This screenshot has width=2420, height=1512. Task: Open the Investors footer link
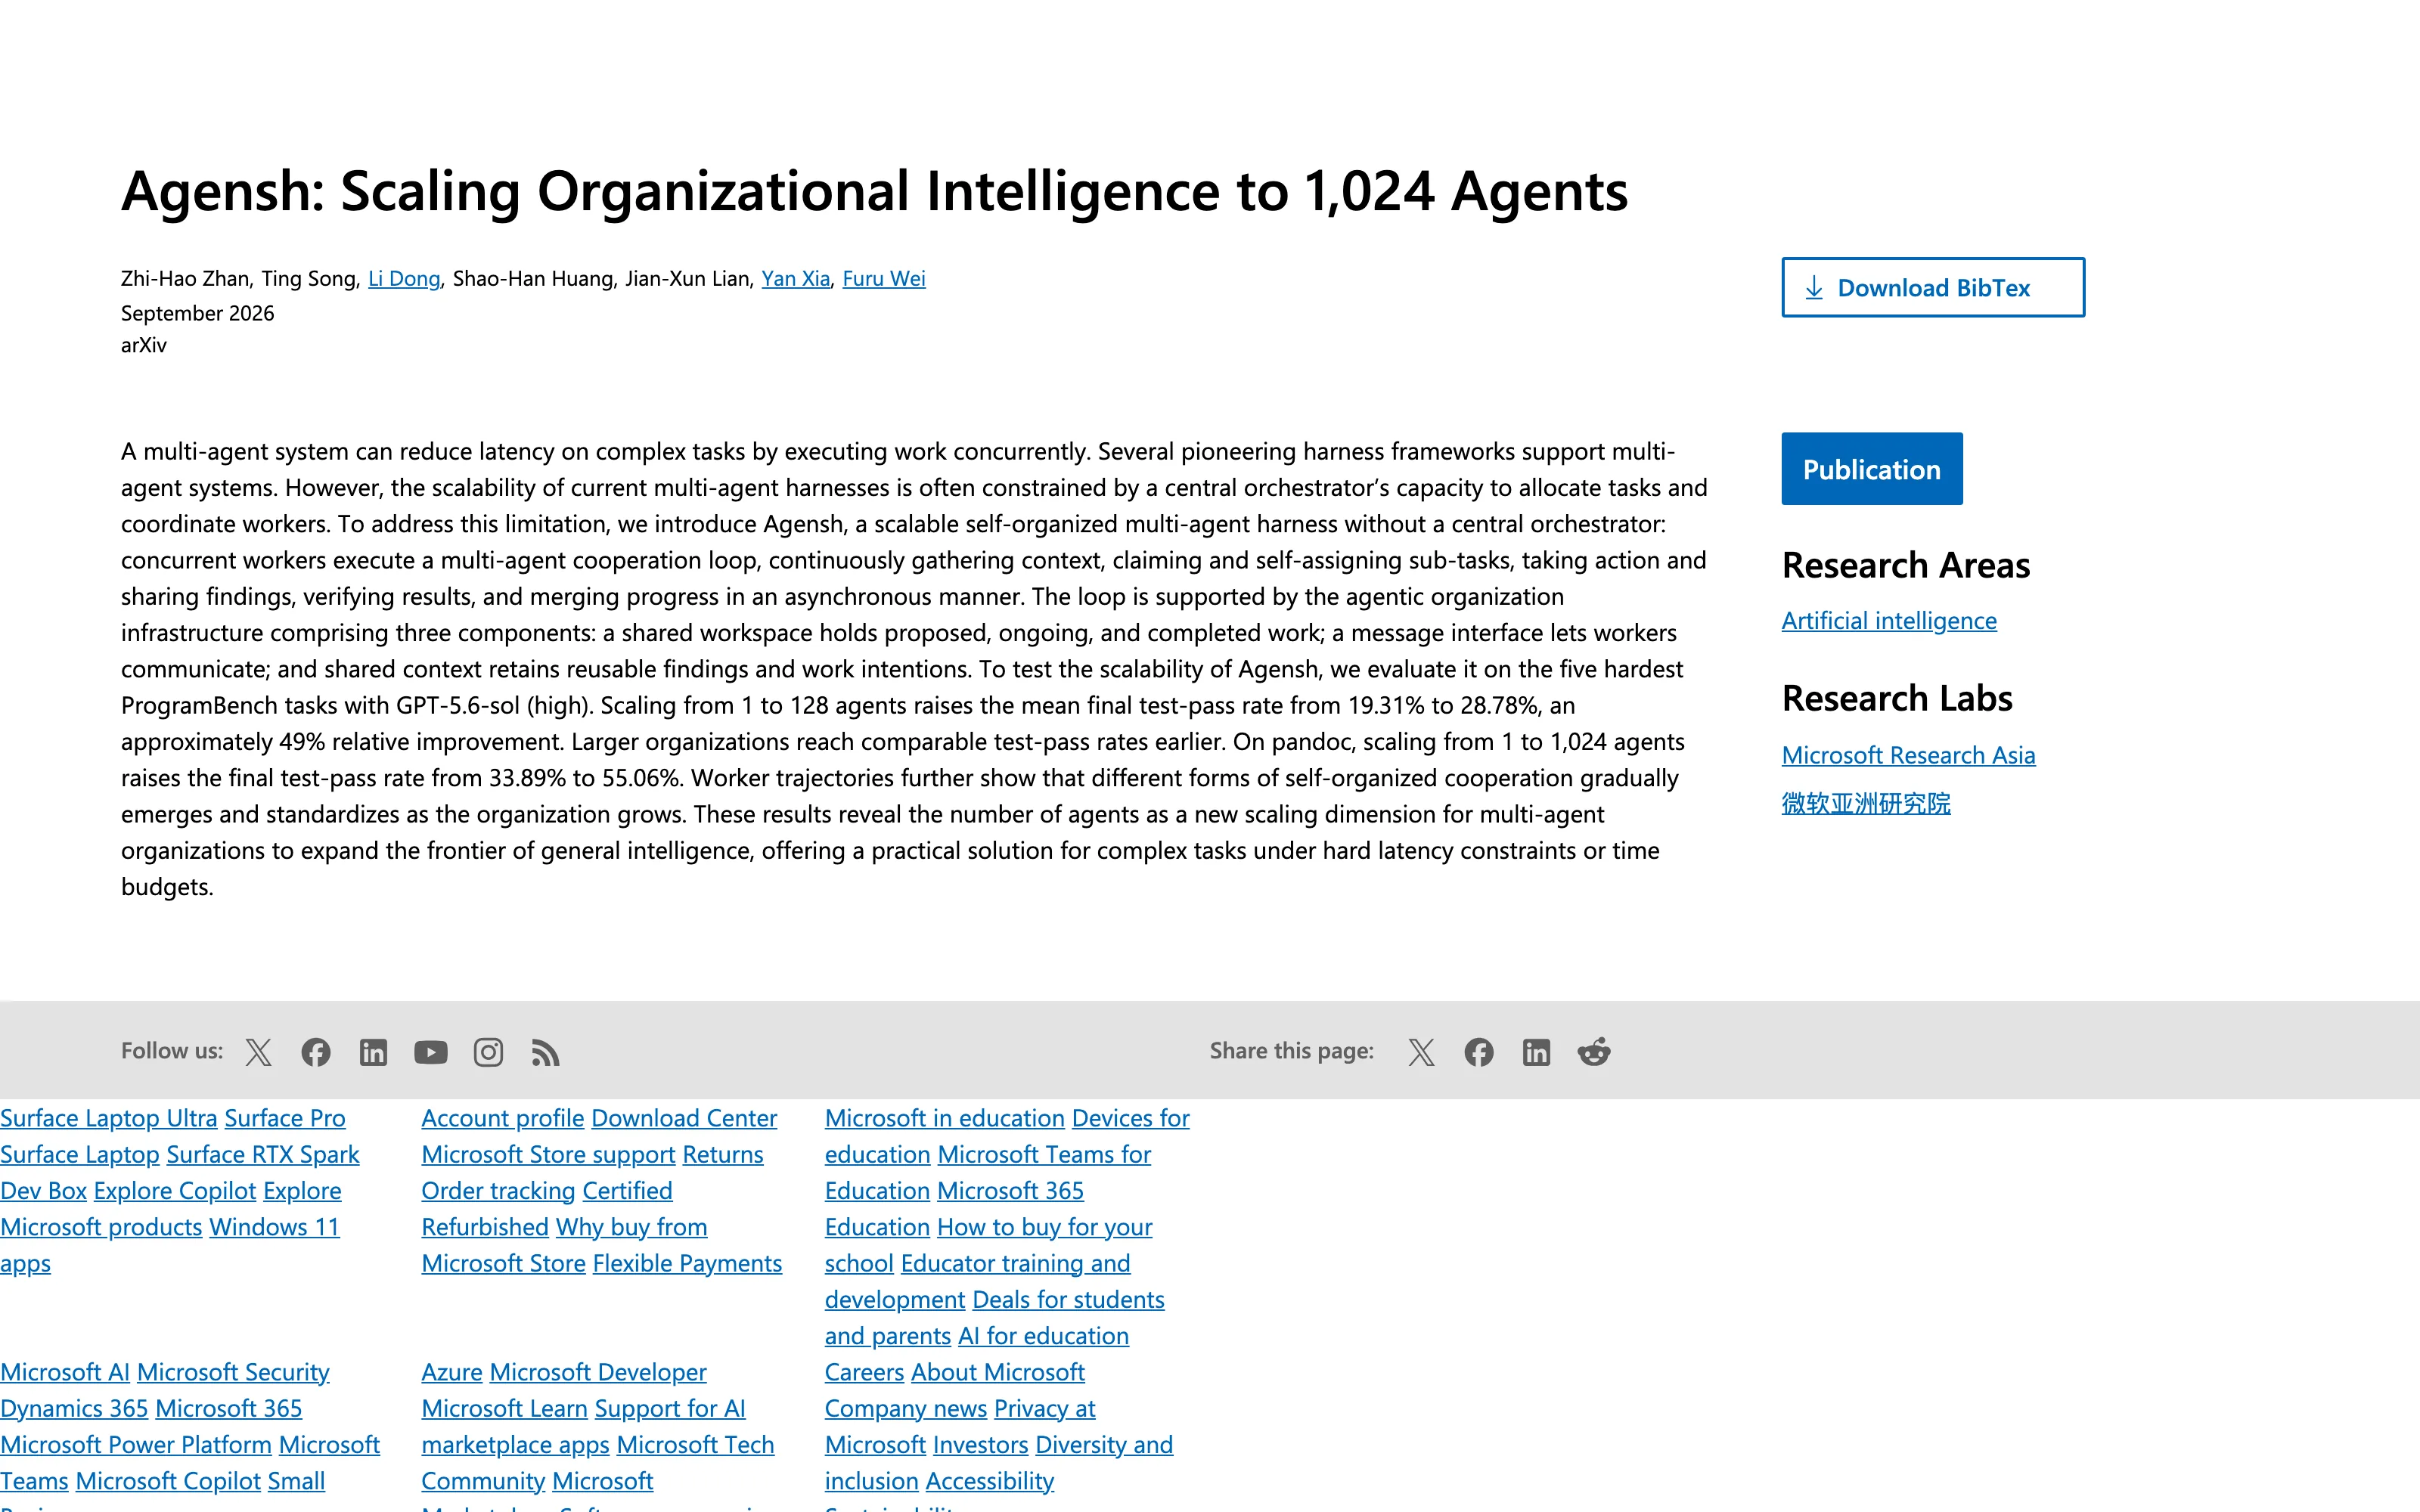pyautogui.click(x=981, y=1445)
